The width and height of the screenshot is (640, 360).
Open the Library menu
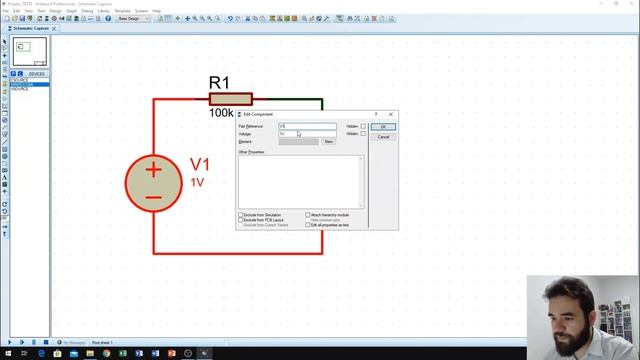click(x=104, y=11)
